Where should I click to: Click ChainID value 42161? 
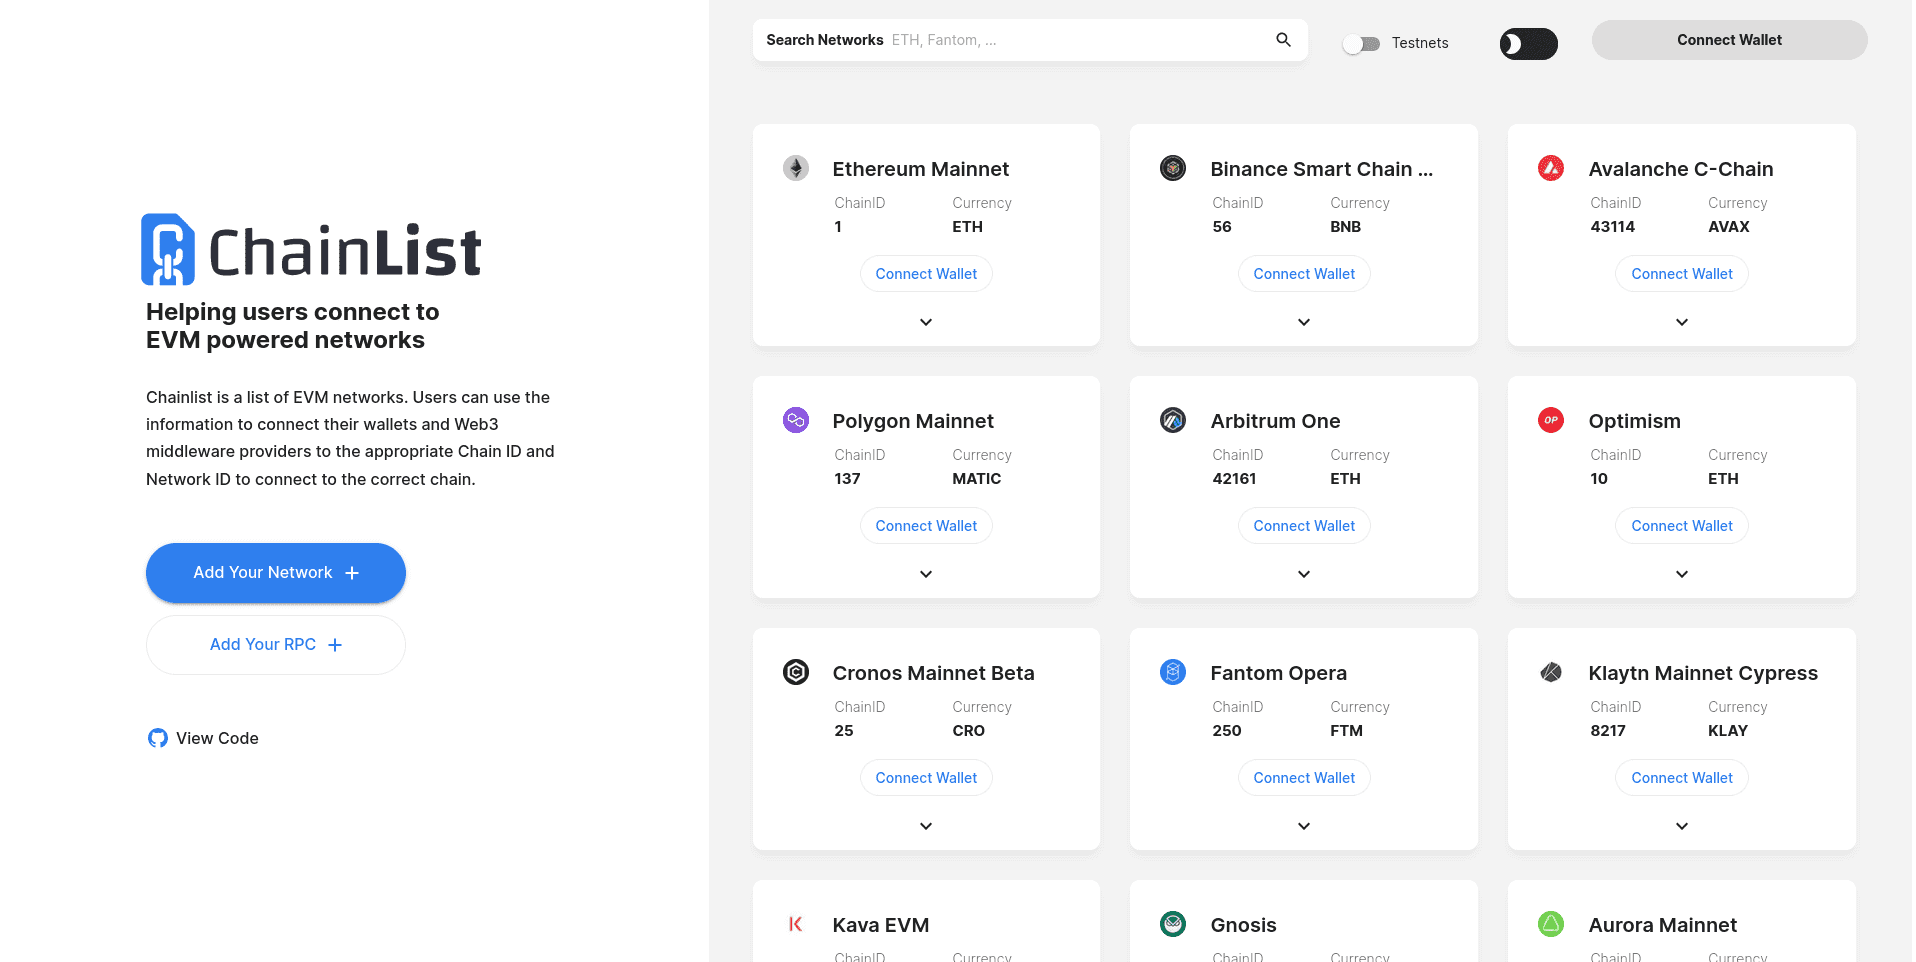pyautogui.click(x=1234, y=479)
